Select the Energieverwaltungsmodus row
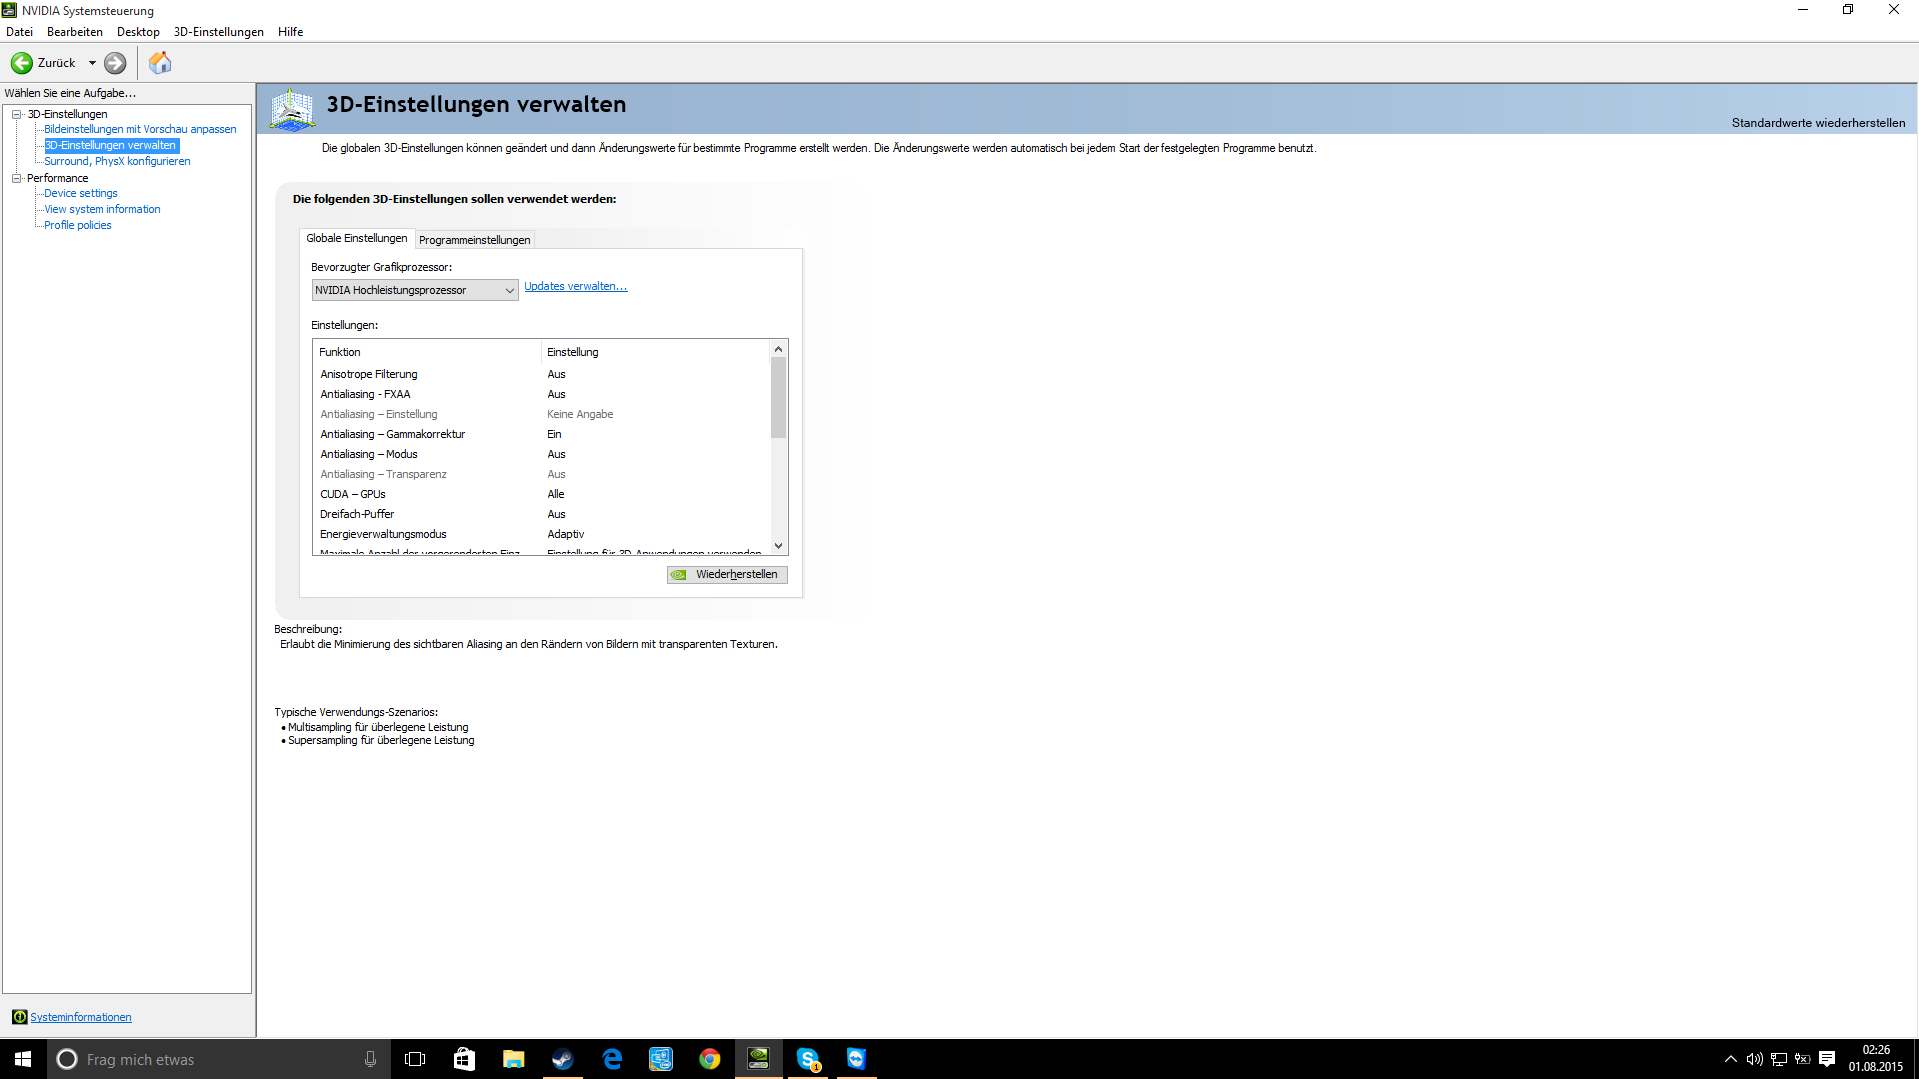This screenshot has height=1079, width=1919. [x=542, y=534]
